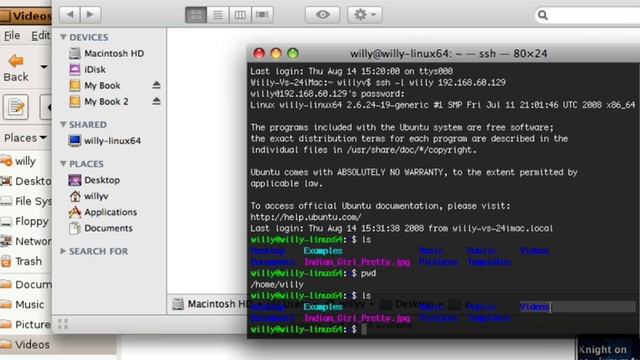Switch Finder to icon view
The width and height of the screenshot is (640, 360).
(x=196, y=15)
